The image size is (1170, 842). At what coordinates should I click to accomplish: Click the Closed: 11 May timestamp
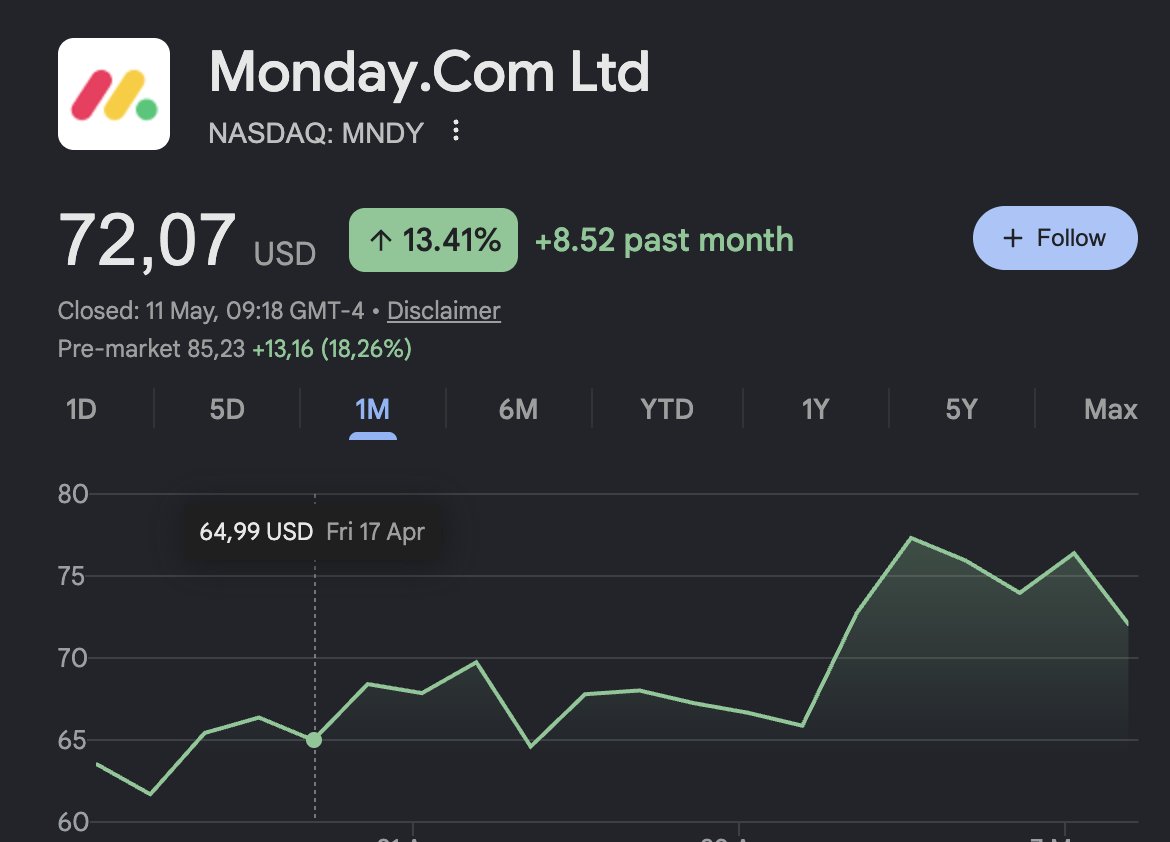coord(211,311)
